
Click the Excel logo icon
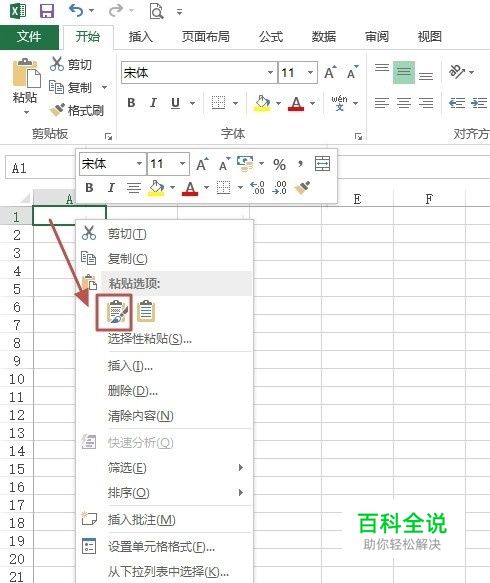click(17, 11)
